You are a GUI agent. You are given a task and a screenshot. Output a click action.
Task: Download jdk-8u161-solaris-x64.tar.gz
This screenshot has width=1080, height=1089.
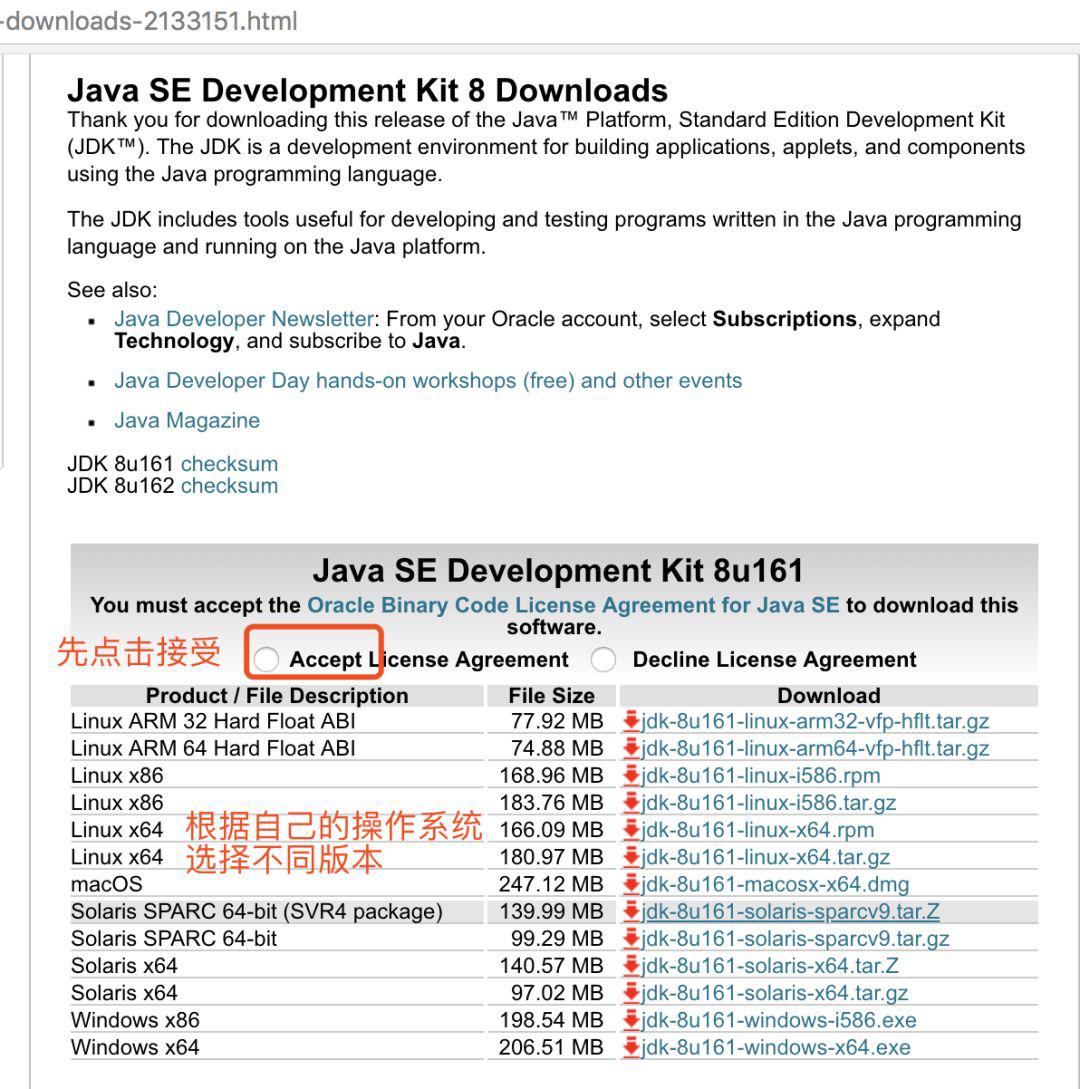point(774,992)
